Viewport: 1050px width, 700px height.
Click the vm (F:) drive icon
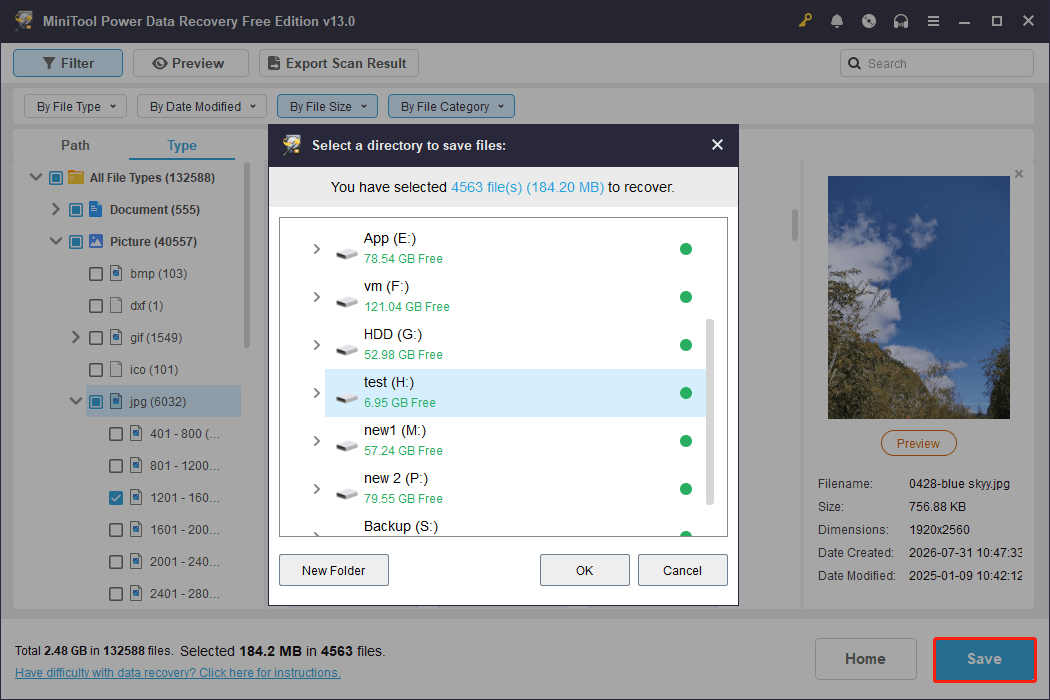coord(346,302)
